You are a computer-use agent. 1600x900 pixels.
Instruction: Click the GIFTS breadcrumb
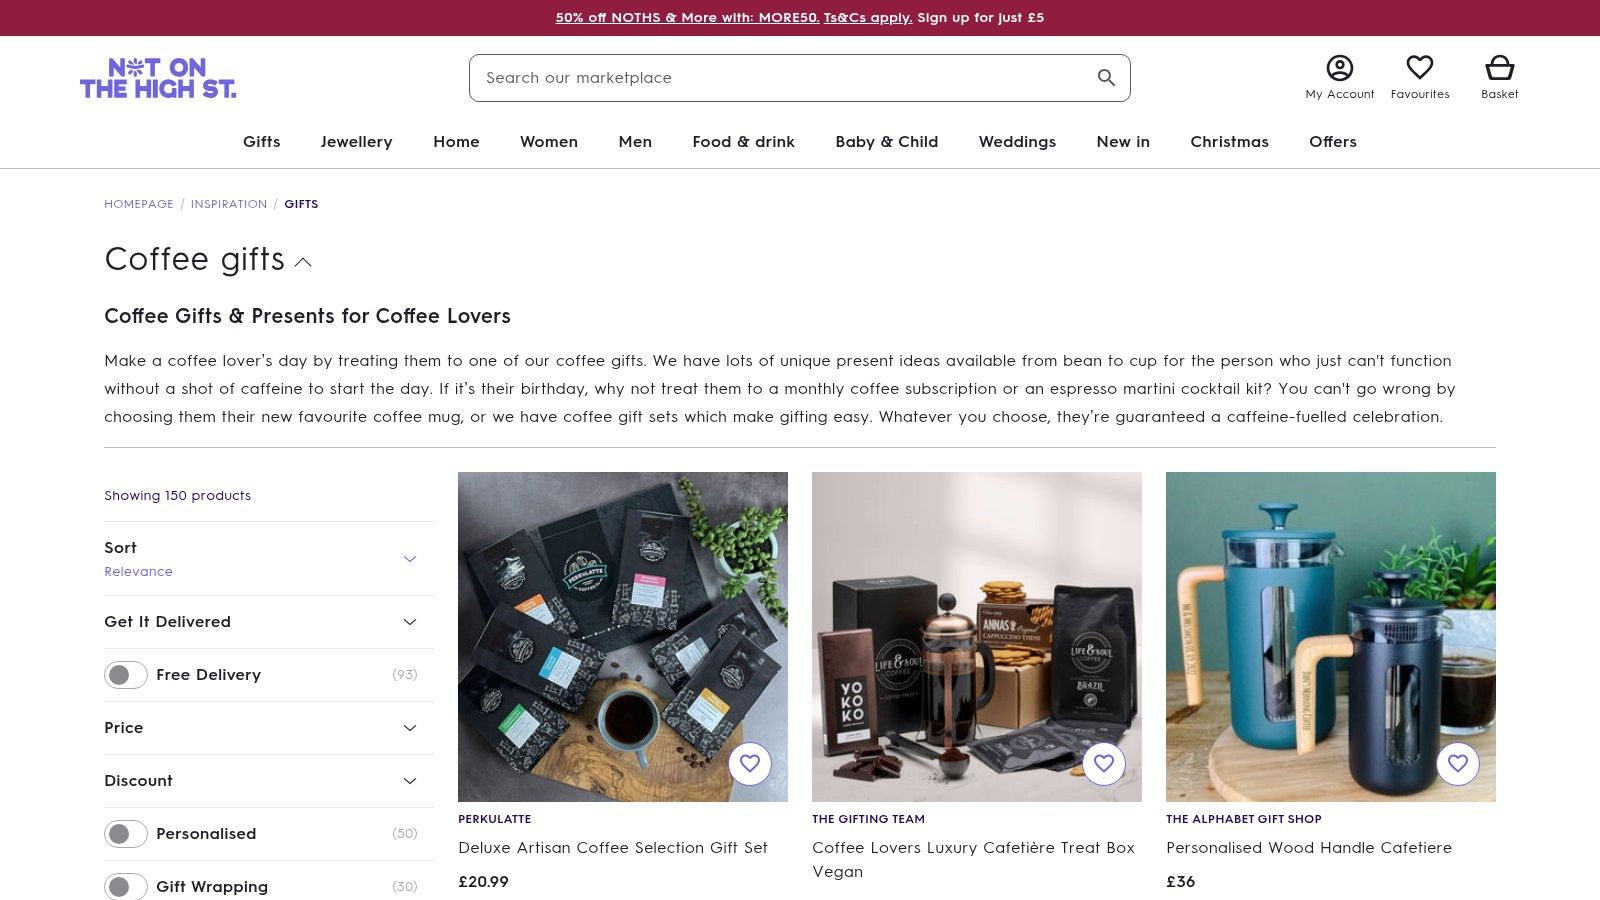pyautogui.click(x=301, y=204)
